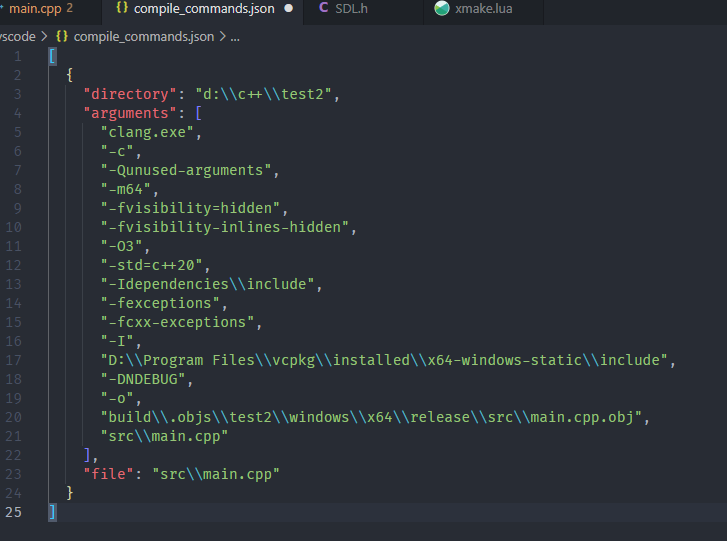This screenshot has height=541, width=727.
Task: Click the "-Idependencies\\include" argument
Action: coord(207,284)
